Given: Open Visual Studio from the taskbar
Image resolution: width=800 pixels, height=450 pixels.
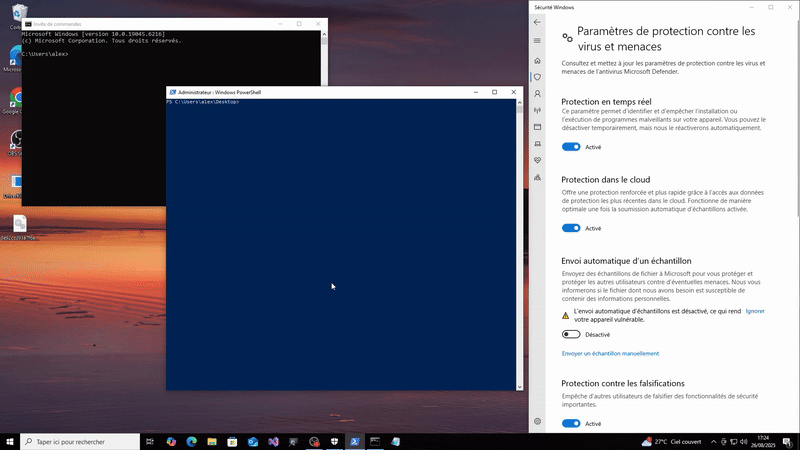Looking at the screenshot, I should pos(273,442).
